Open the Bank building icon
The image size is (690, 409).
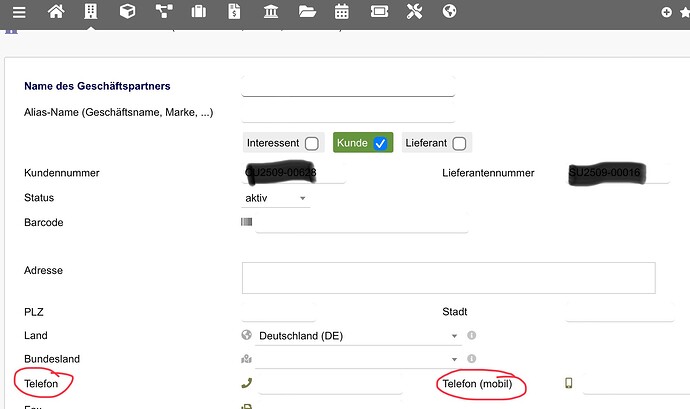pyautogui.click(x=271, y=11)
